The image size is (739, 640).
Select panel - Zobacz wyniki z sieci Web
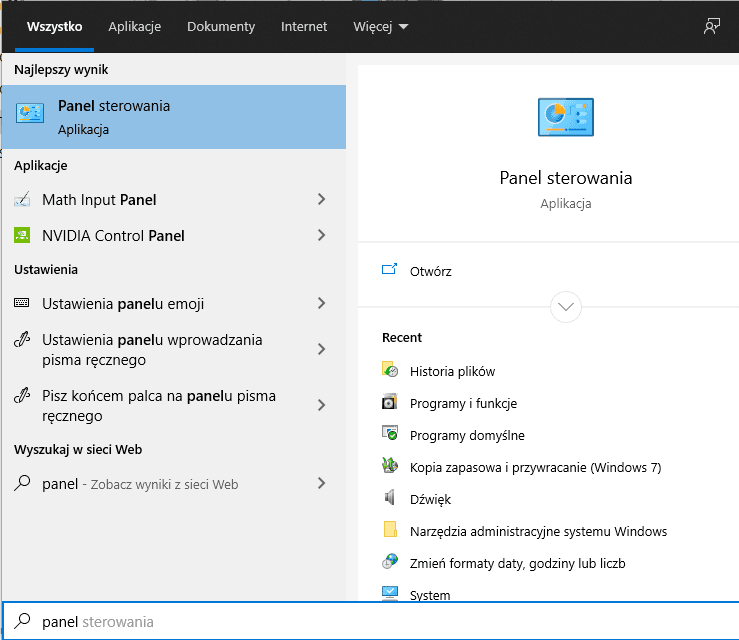[x=174, y=483]
